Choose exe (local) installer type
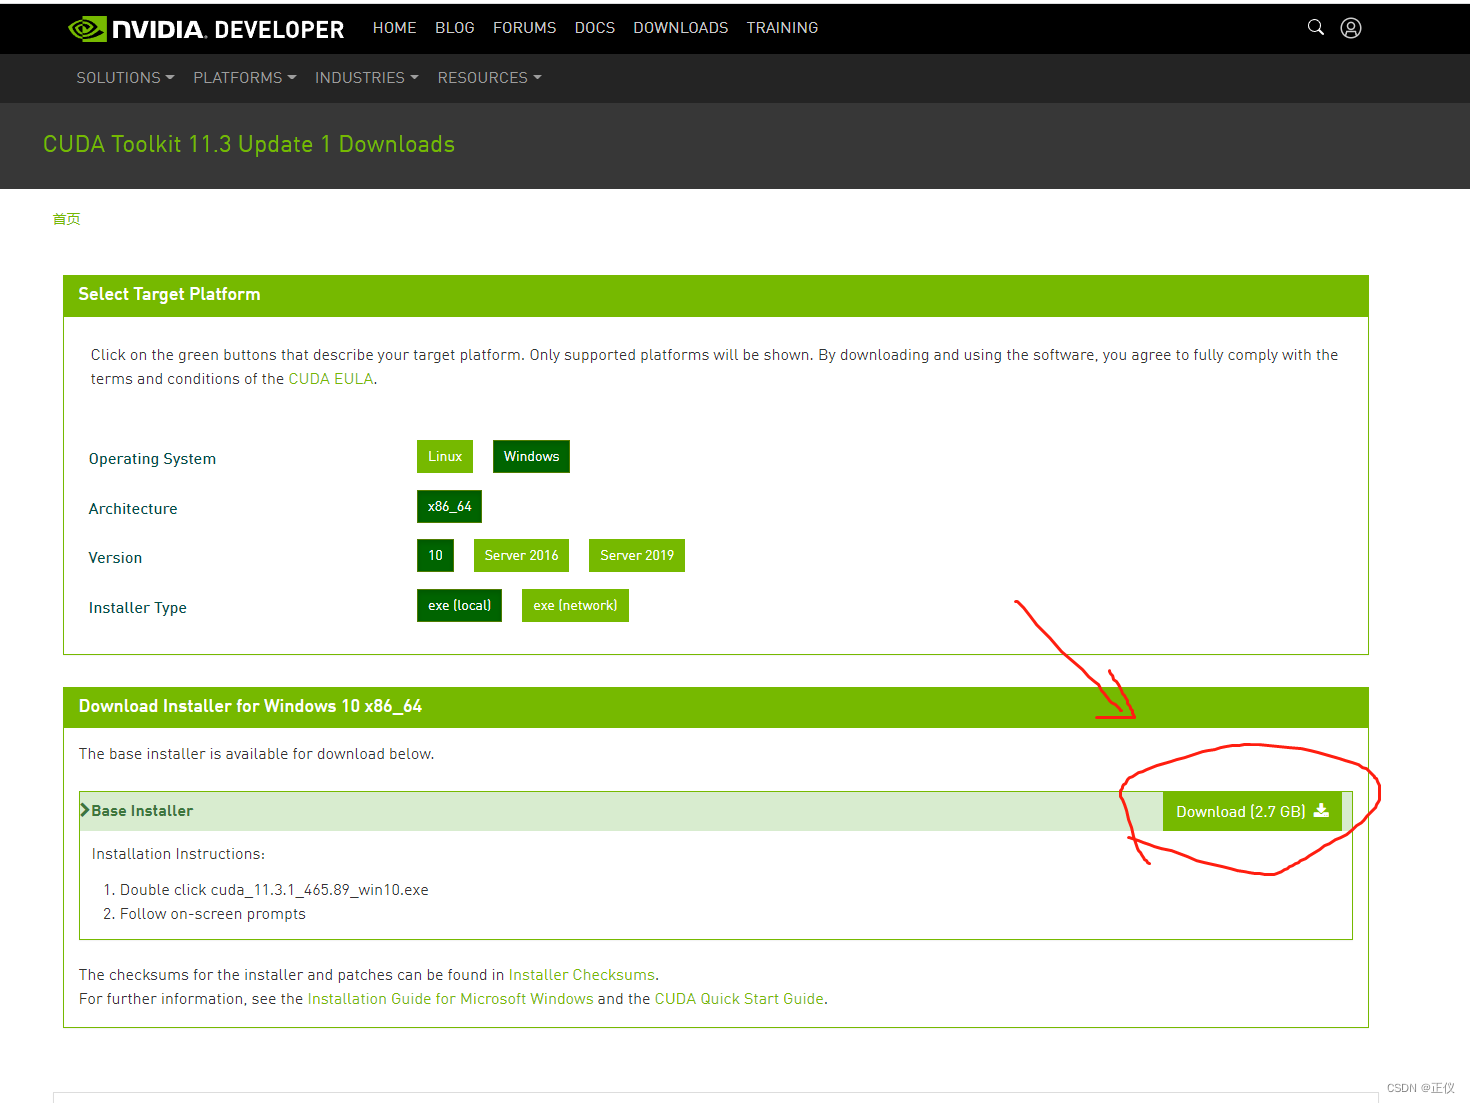This screenshot has height=1103, width=1470. pos(459,605)
